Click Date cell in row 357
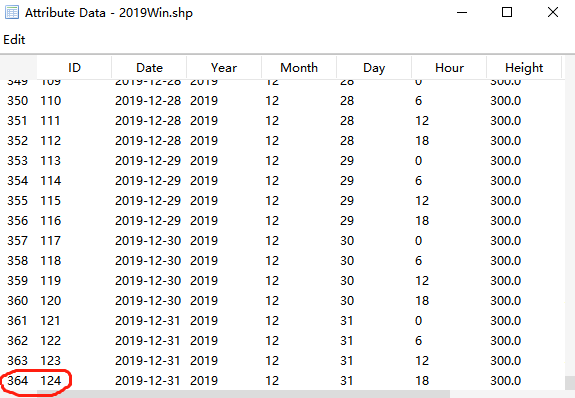The height and width of the screenshot is (398, 575). [148, 241]
